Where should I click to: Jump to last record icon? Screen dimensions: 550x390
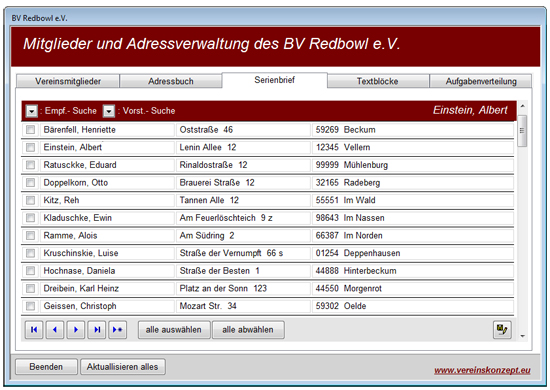click(x=97, y=330)
